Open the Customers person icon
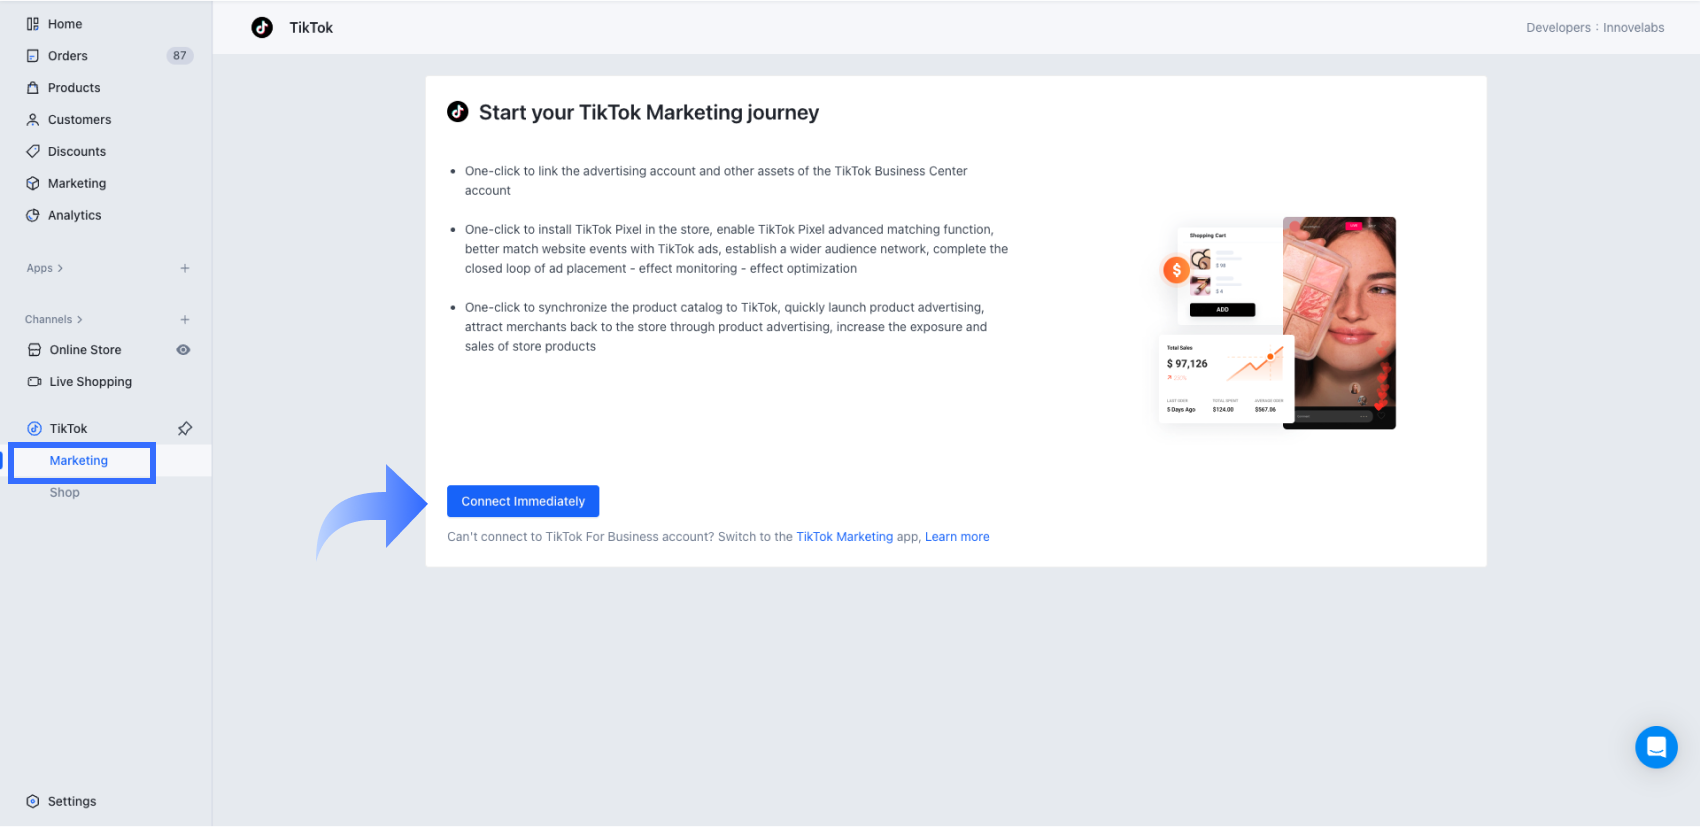1700x827 pixels. [x=33, y=120]
